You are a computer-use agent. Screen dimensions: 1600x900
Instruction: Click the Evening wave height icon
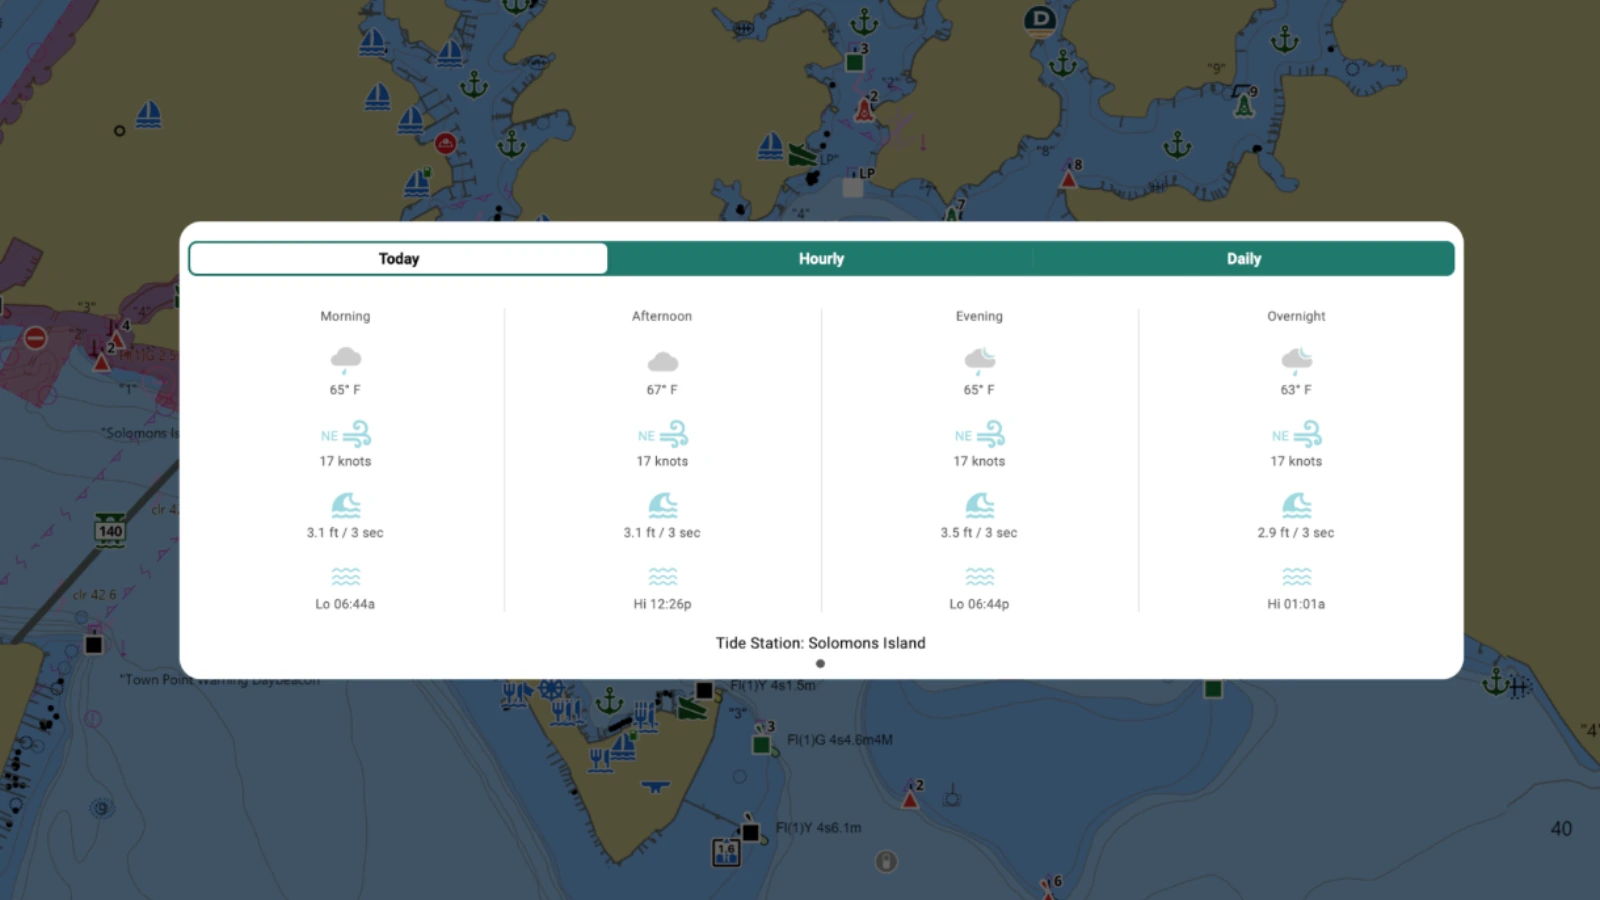[x=980, y=505]
